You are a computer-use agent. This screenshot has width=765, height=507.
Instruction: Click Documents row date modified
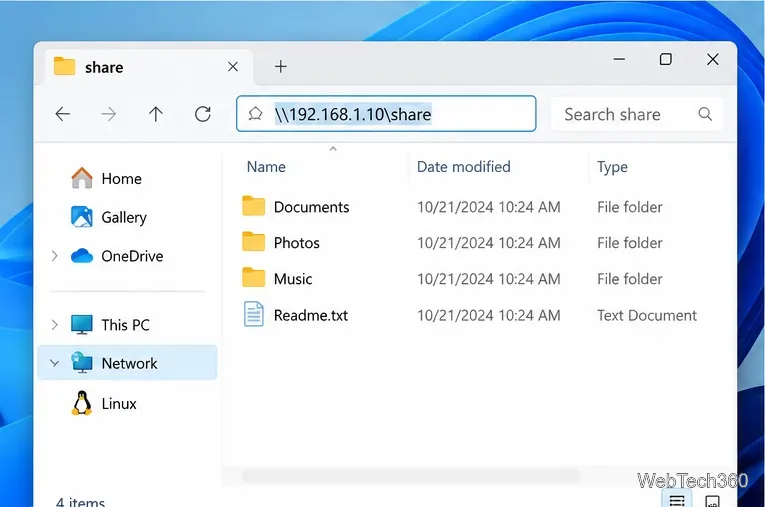pos(489,207)
